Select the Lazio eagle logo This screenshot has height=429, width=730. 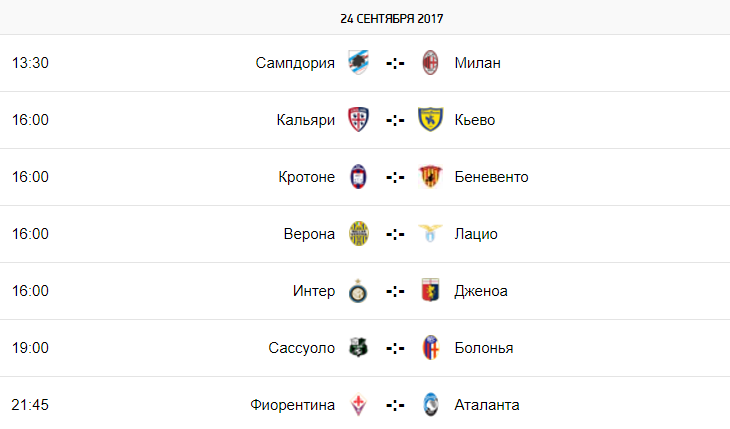430,233
